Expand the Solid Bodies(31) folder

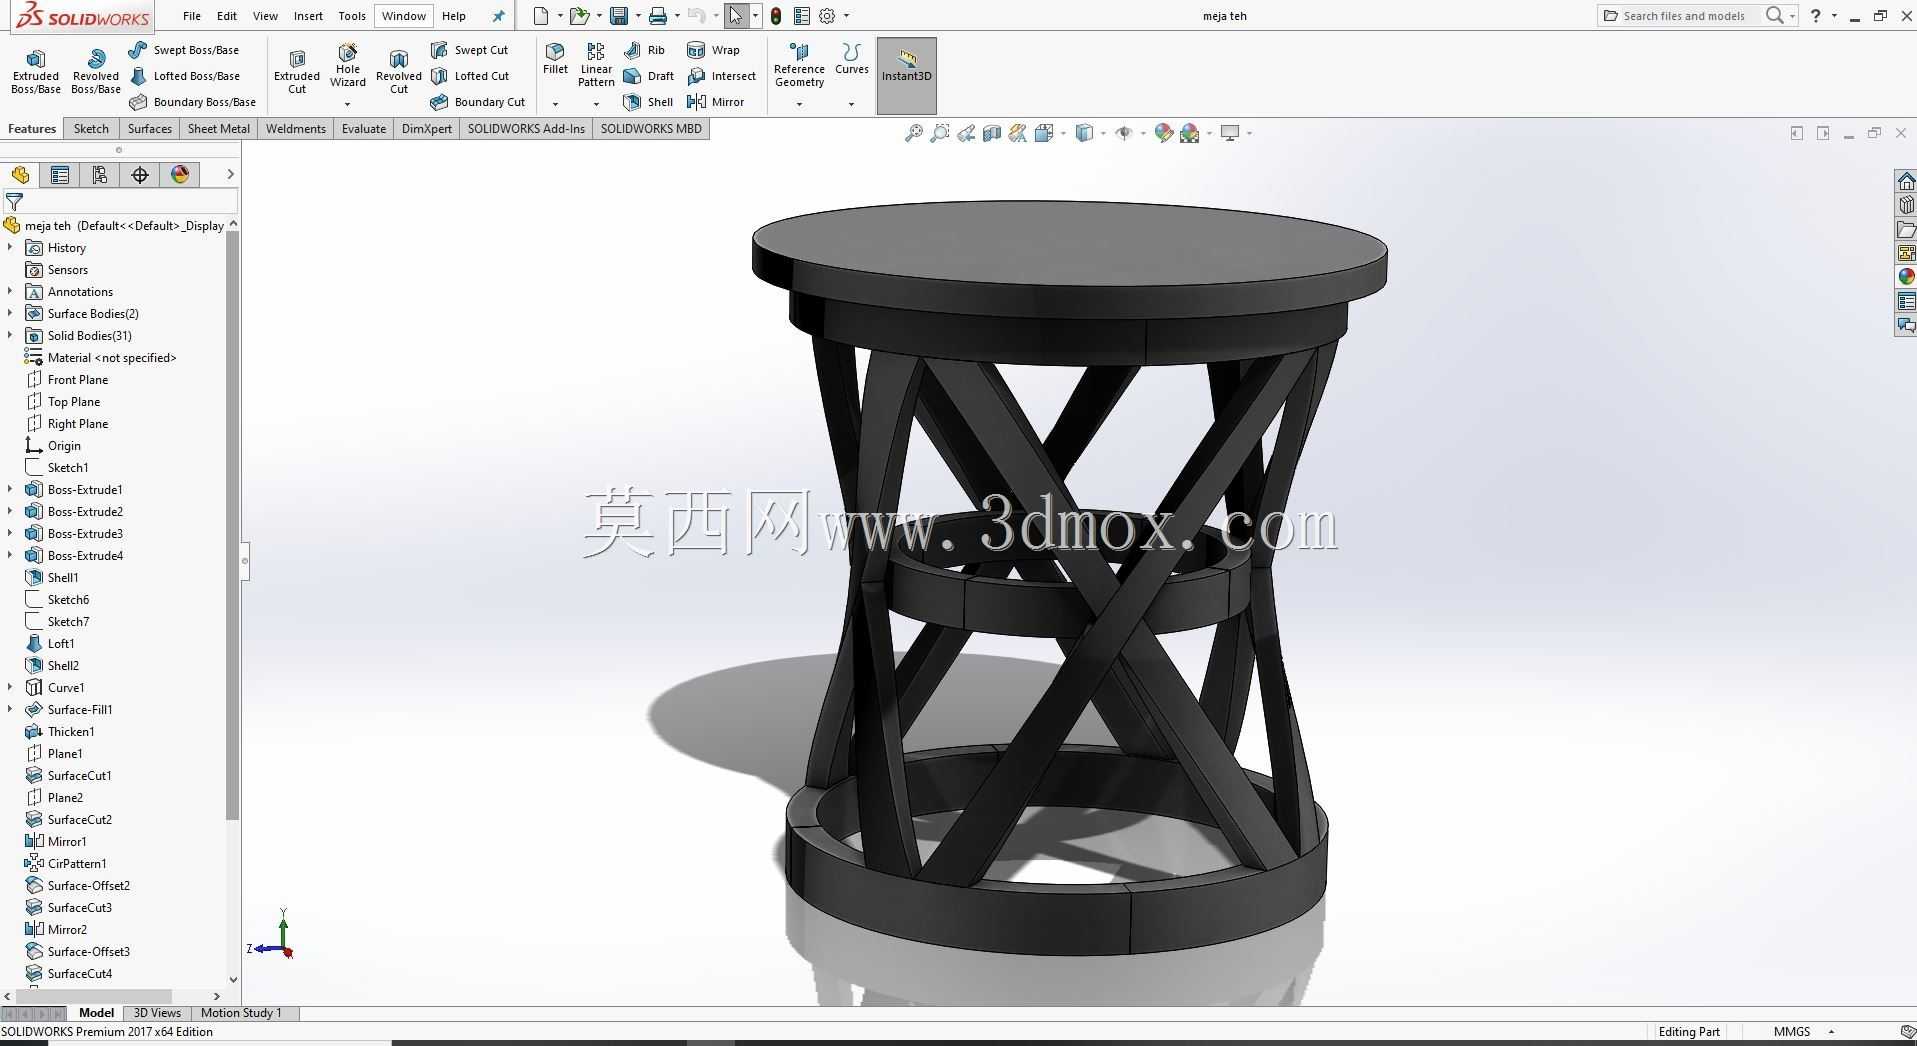(10, 335)
